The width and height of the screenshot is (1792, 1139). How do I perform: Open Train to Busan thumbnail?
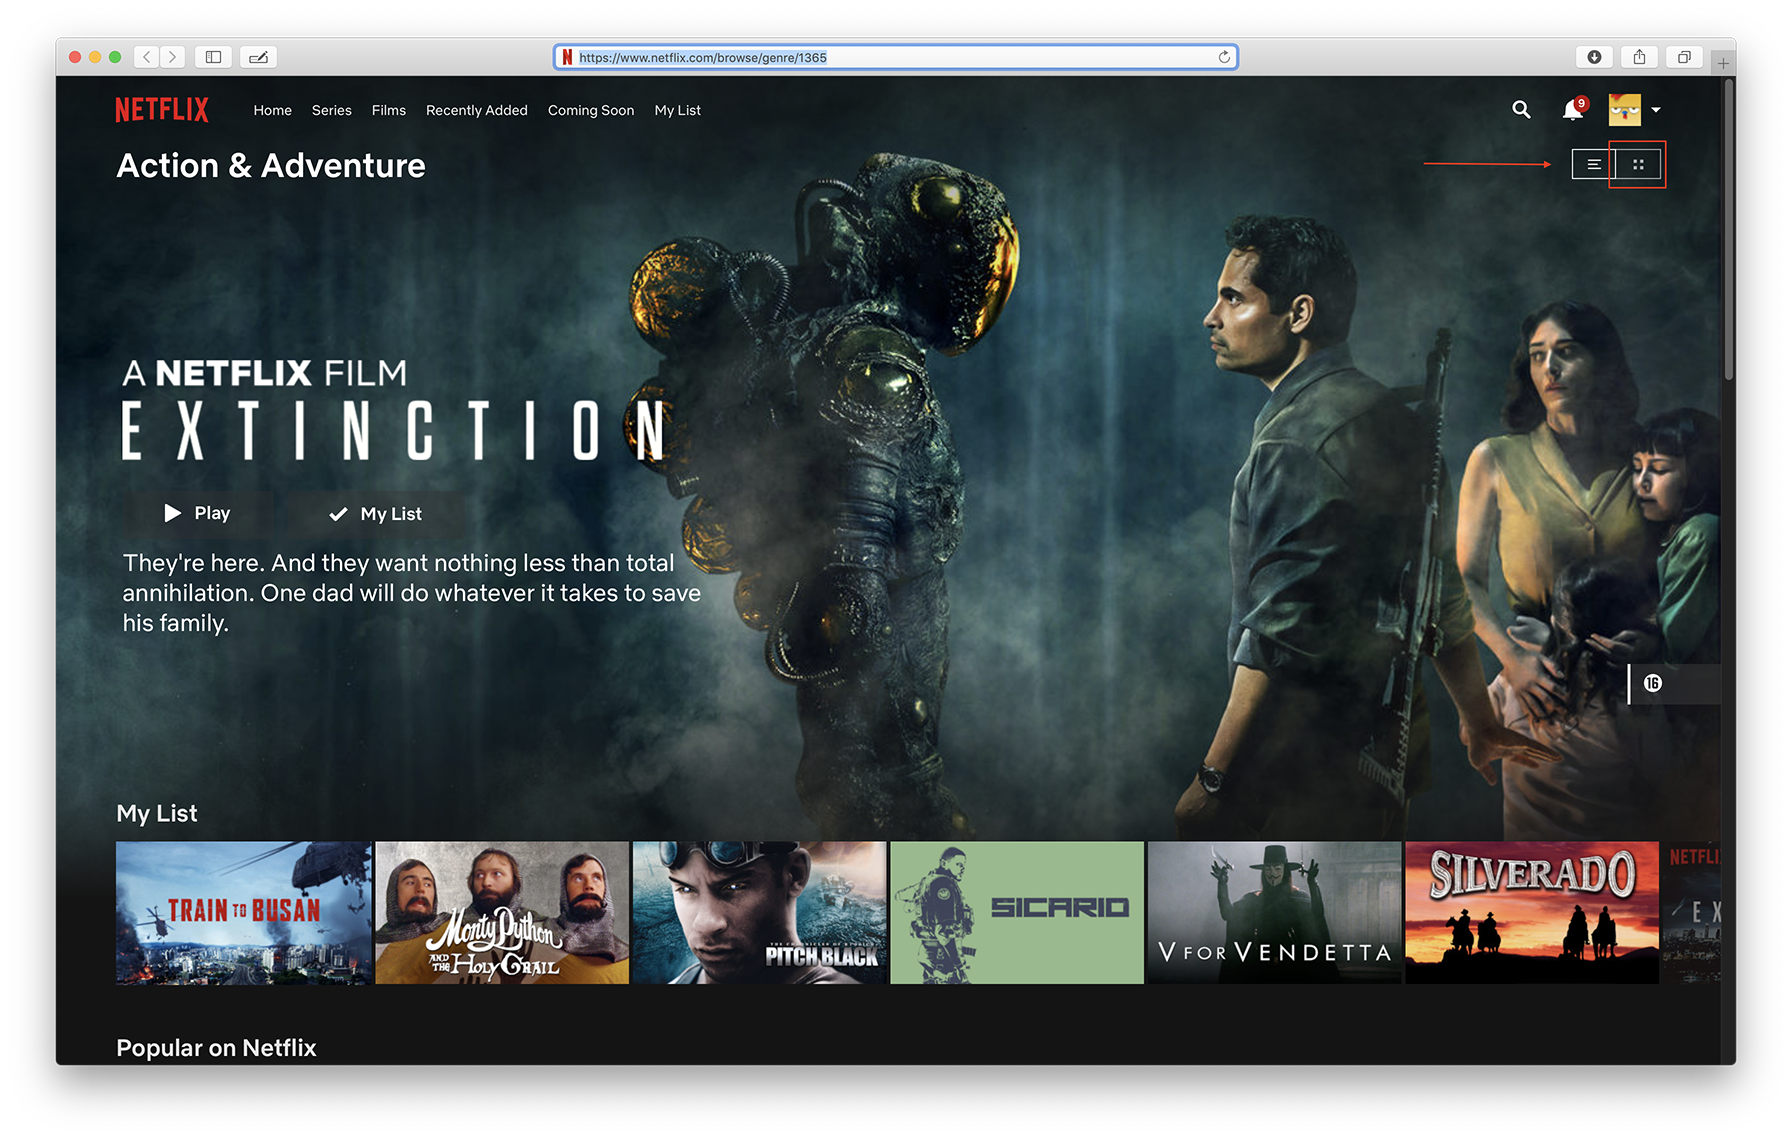click(x=244, y=912)
